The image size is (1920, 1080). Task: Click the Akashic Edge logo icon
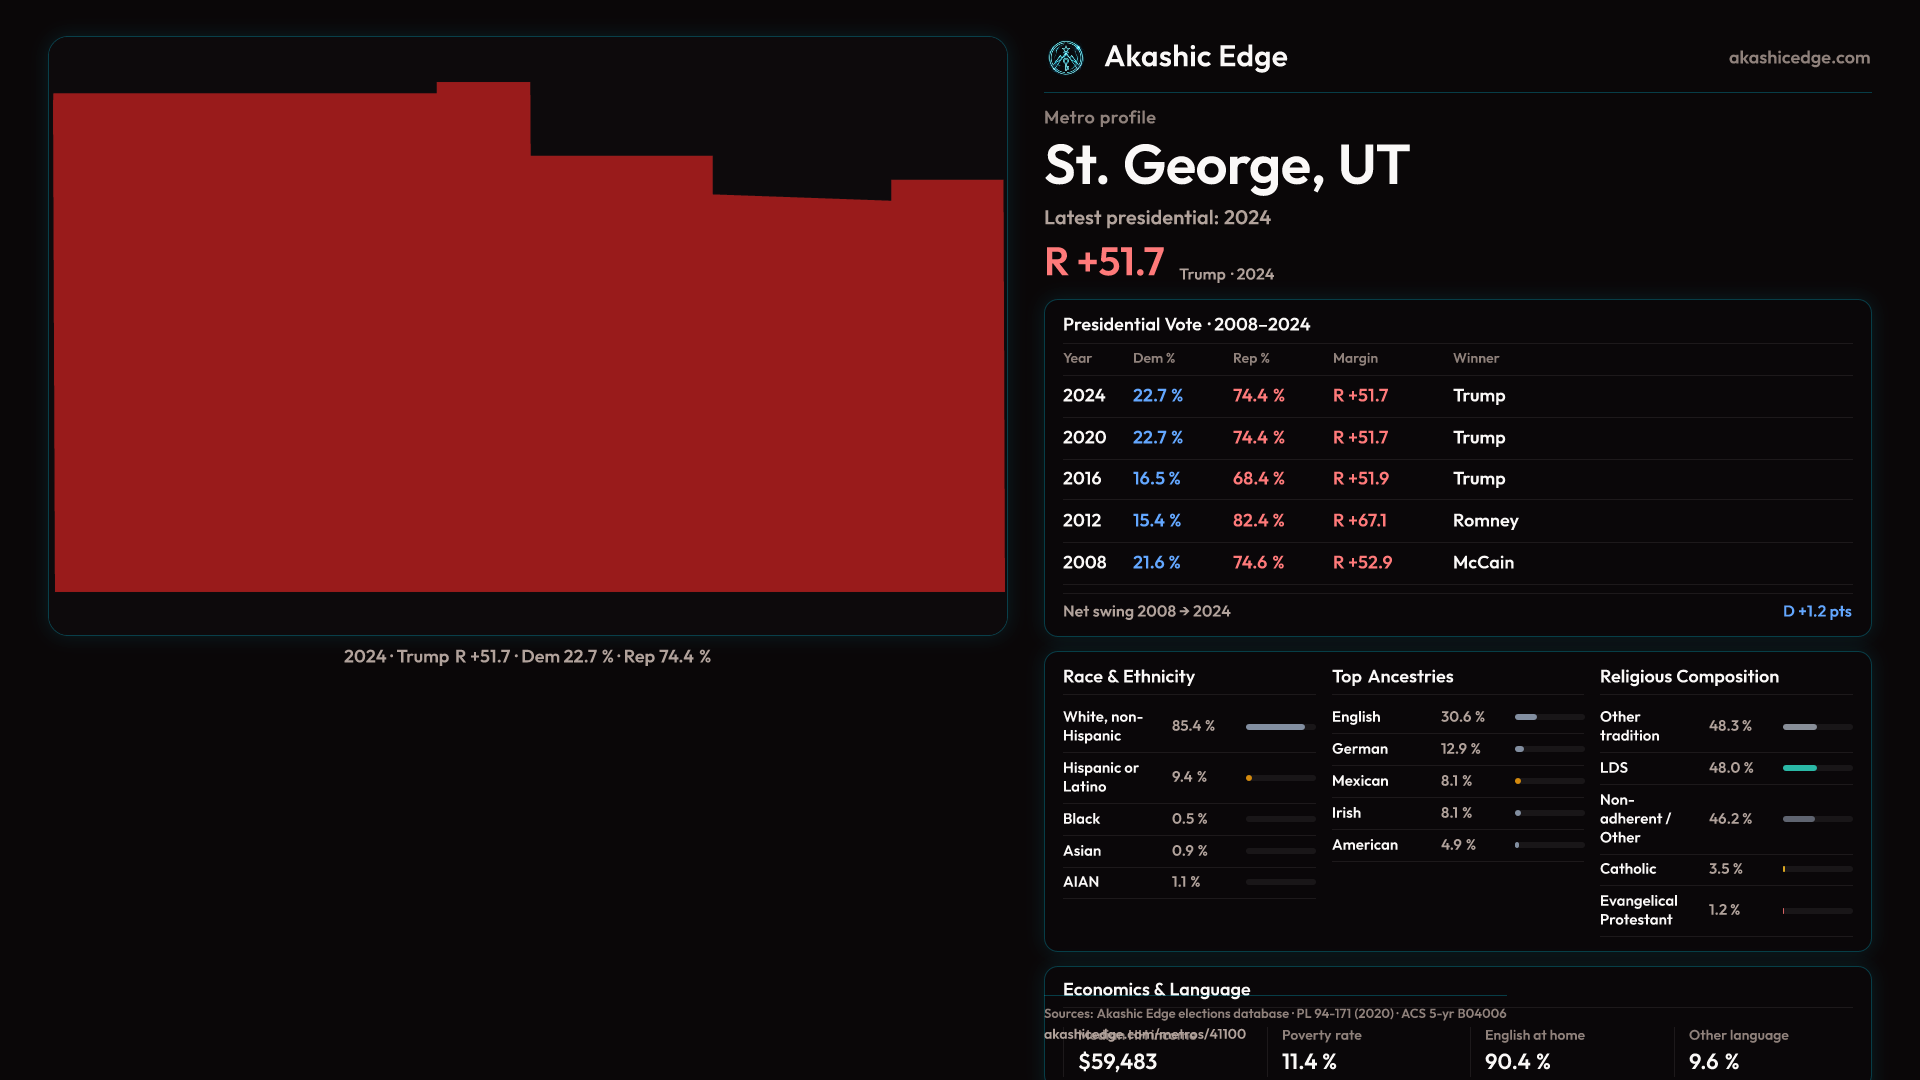tap(1065, 58)
